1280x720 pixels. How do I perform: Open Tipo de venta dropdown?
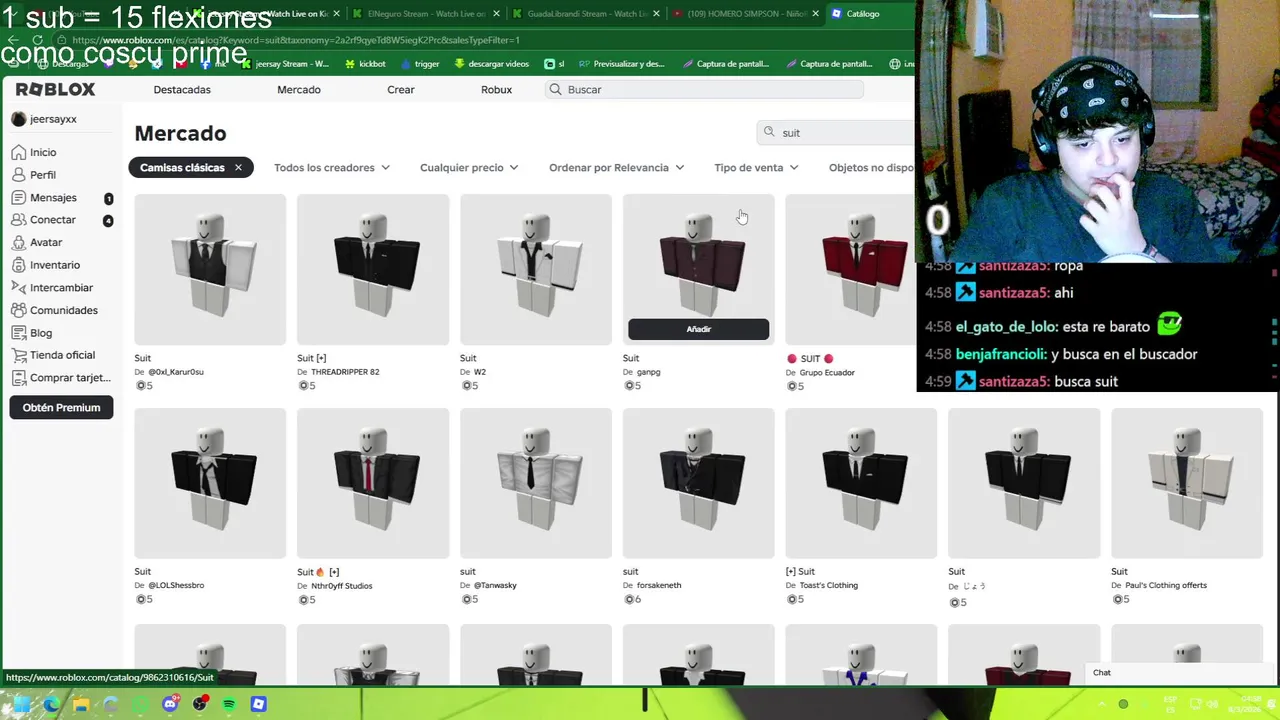756,167
